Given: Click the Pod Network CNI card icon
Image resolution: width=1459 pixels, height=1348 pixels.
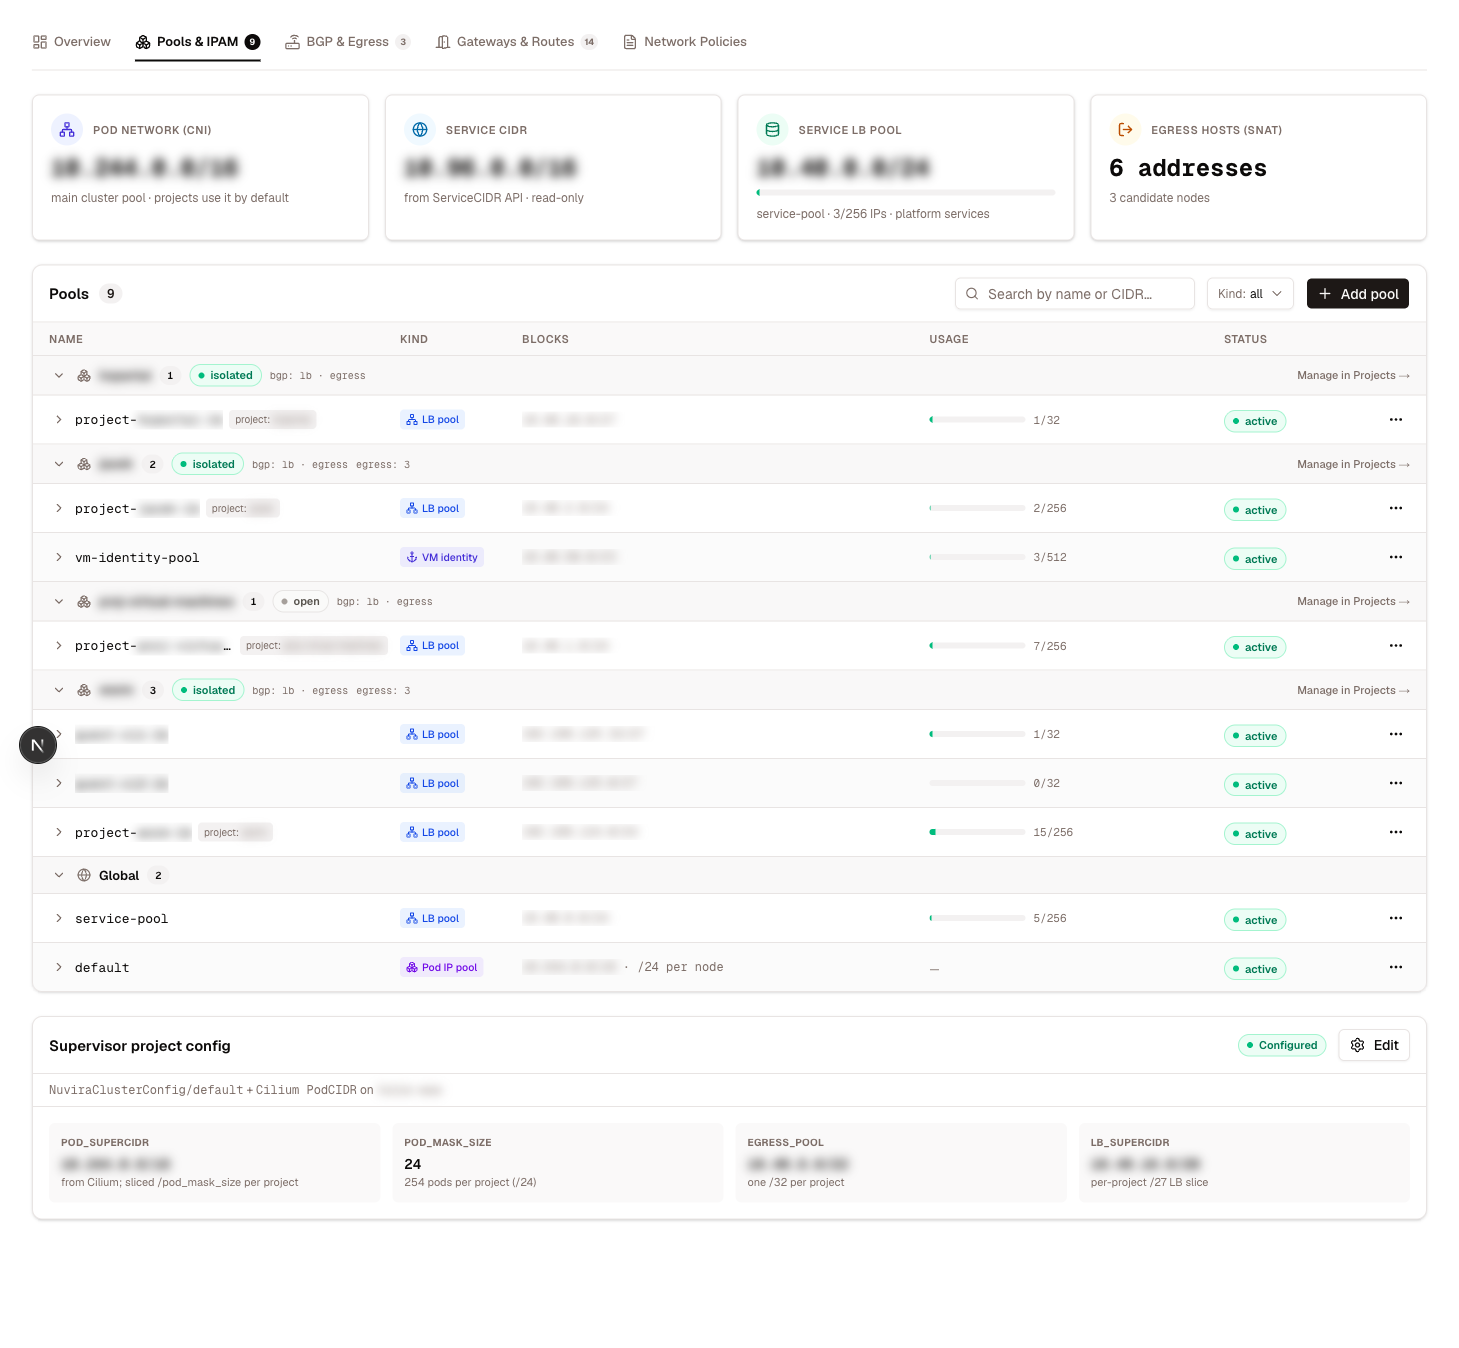Looking at the screenshot, I should (67, 130).
